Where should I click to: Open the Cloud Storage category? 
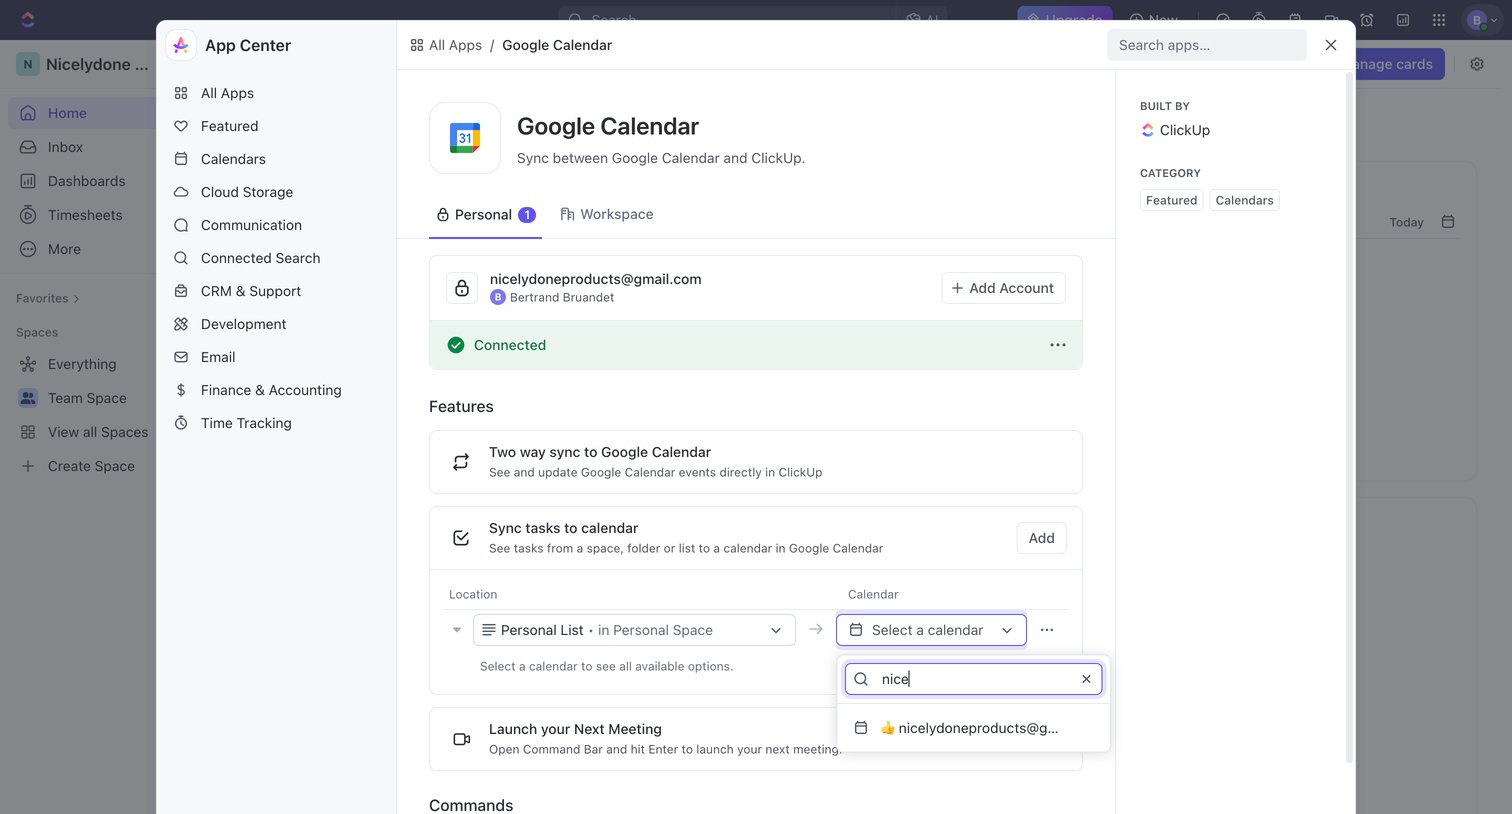(246, 192)
